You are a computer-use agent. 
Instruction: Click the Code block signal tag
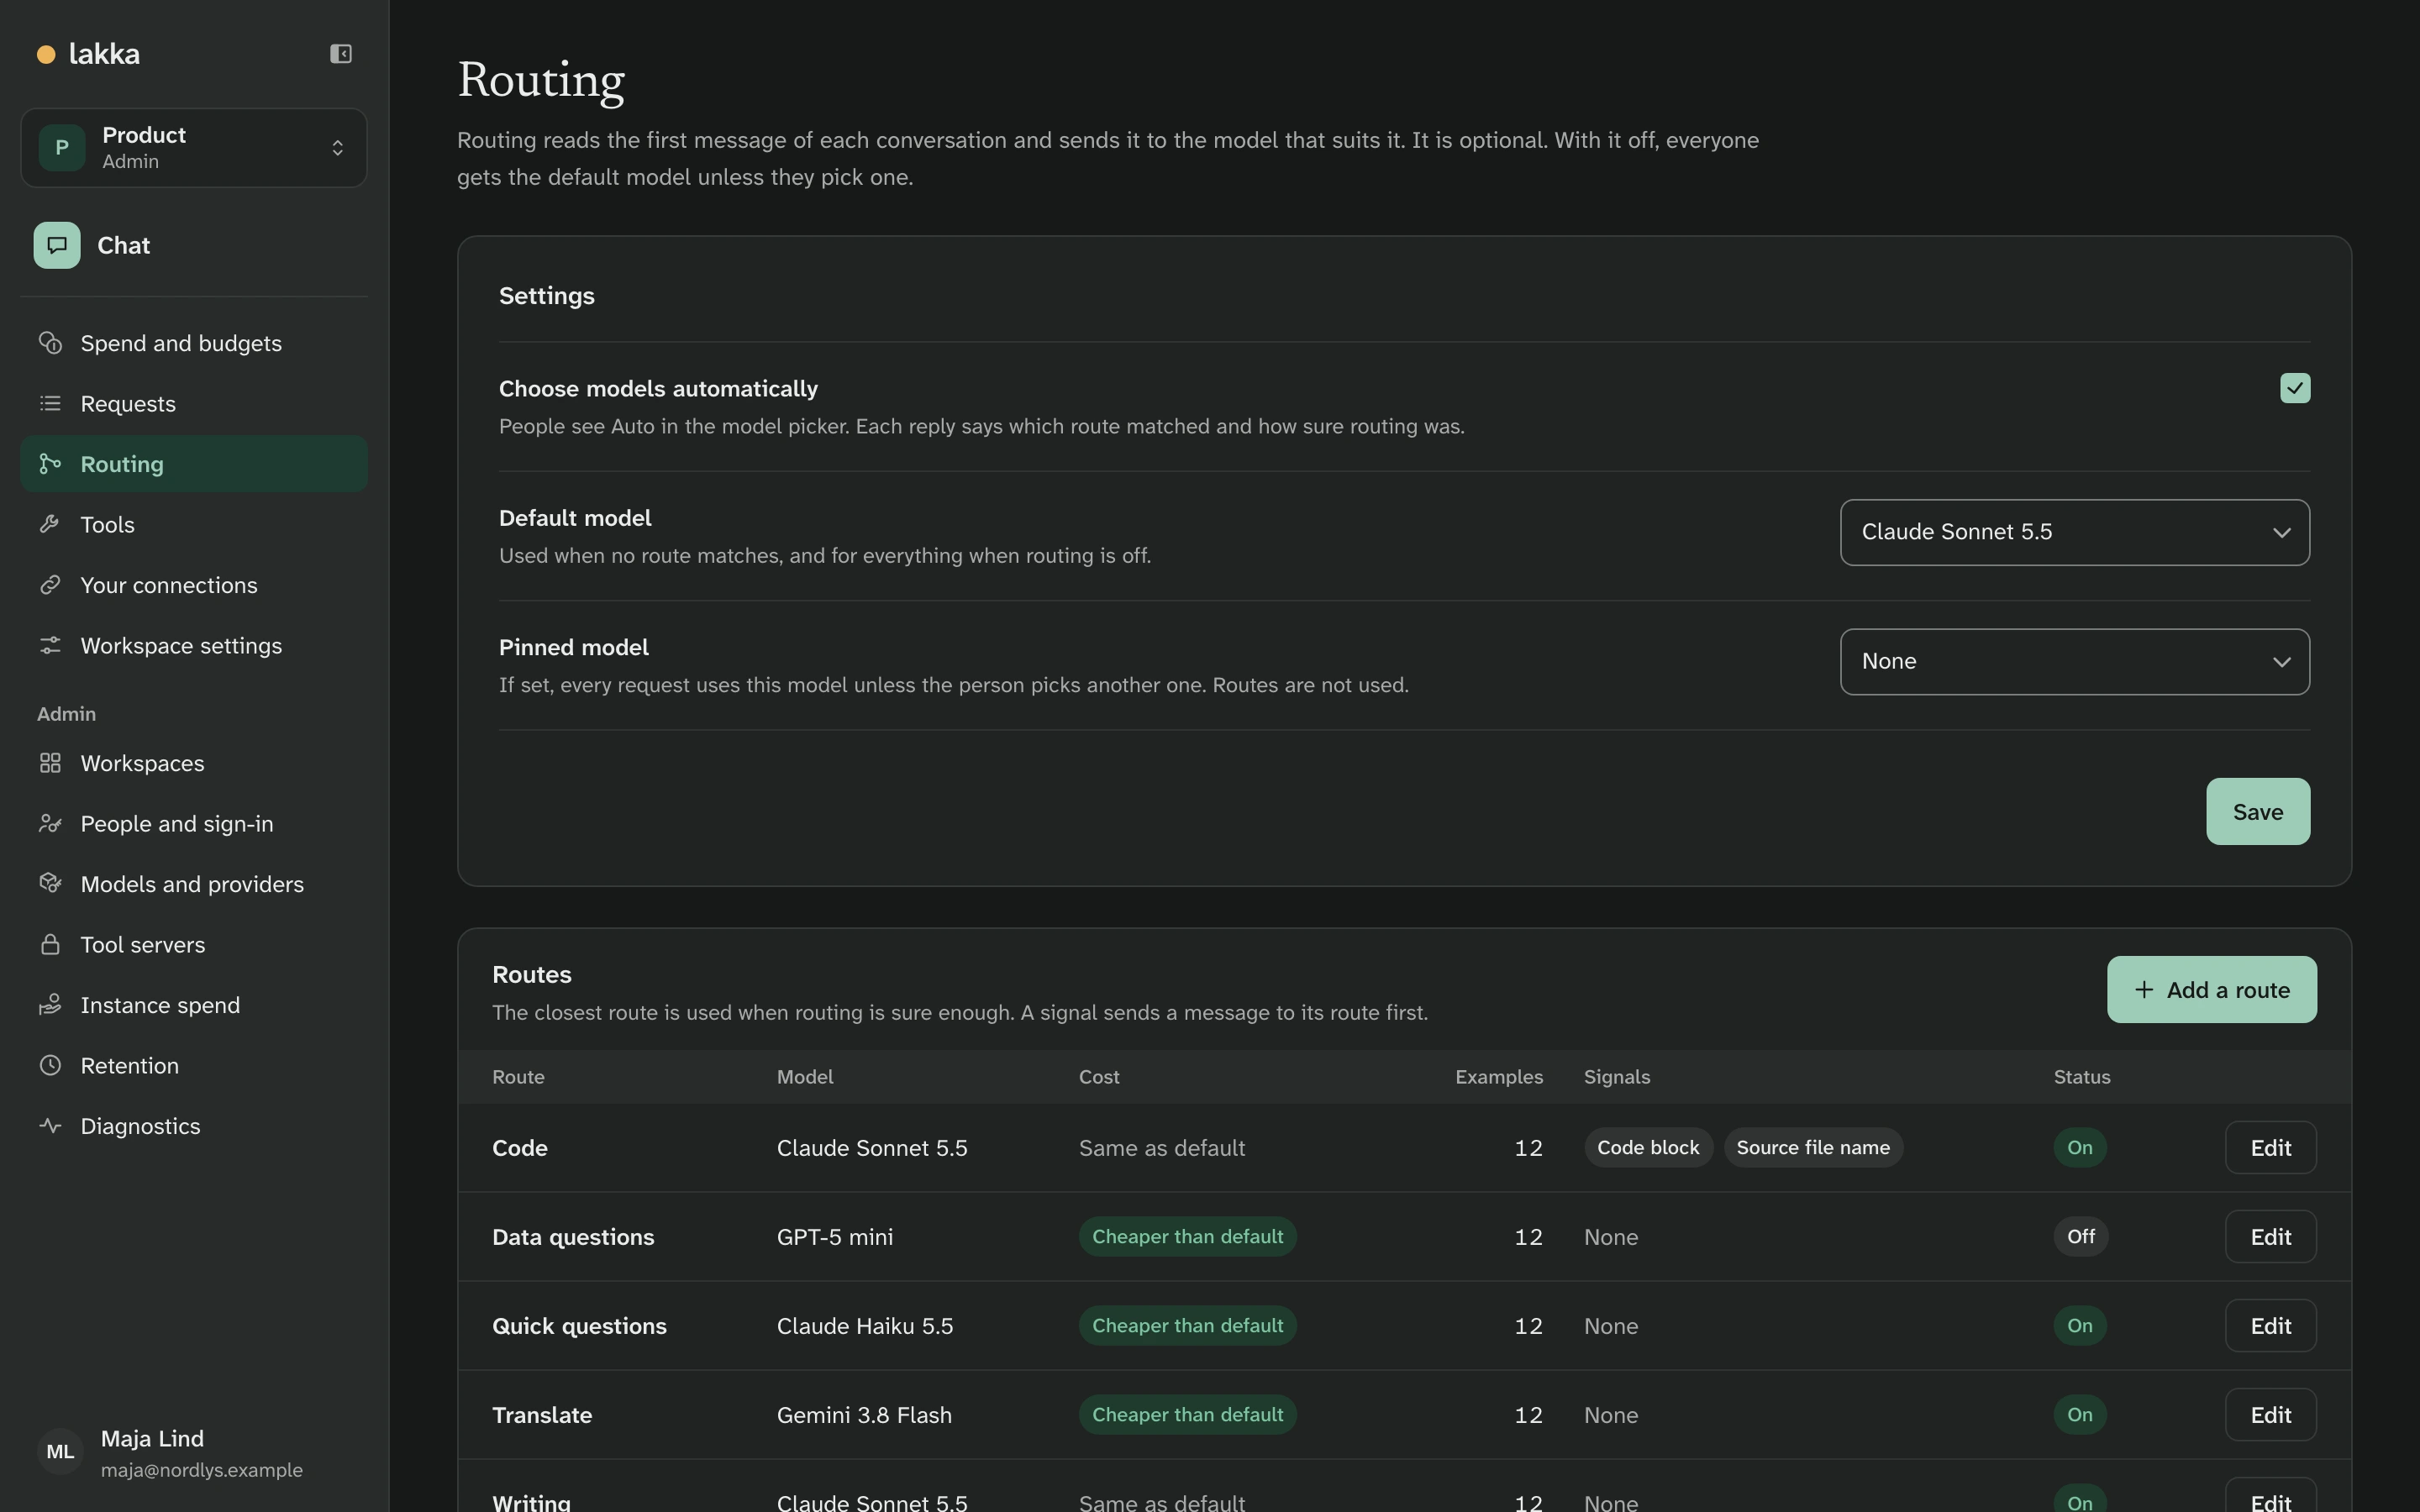point(1648,1148)
